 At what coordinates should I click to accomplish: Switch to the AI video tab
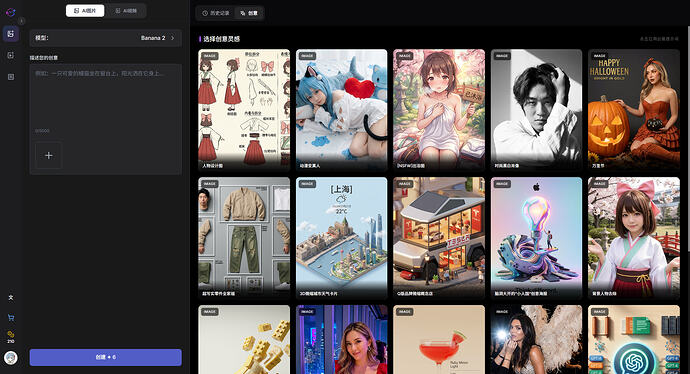126,11
